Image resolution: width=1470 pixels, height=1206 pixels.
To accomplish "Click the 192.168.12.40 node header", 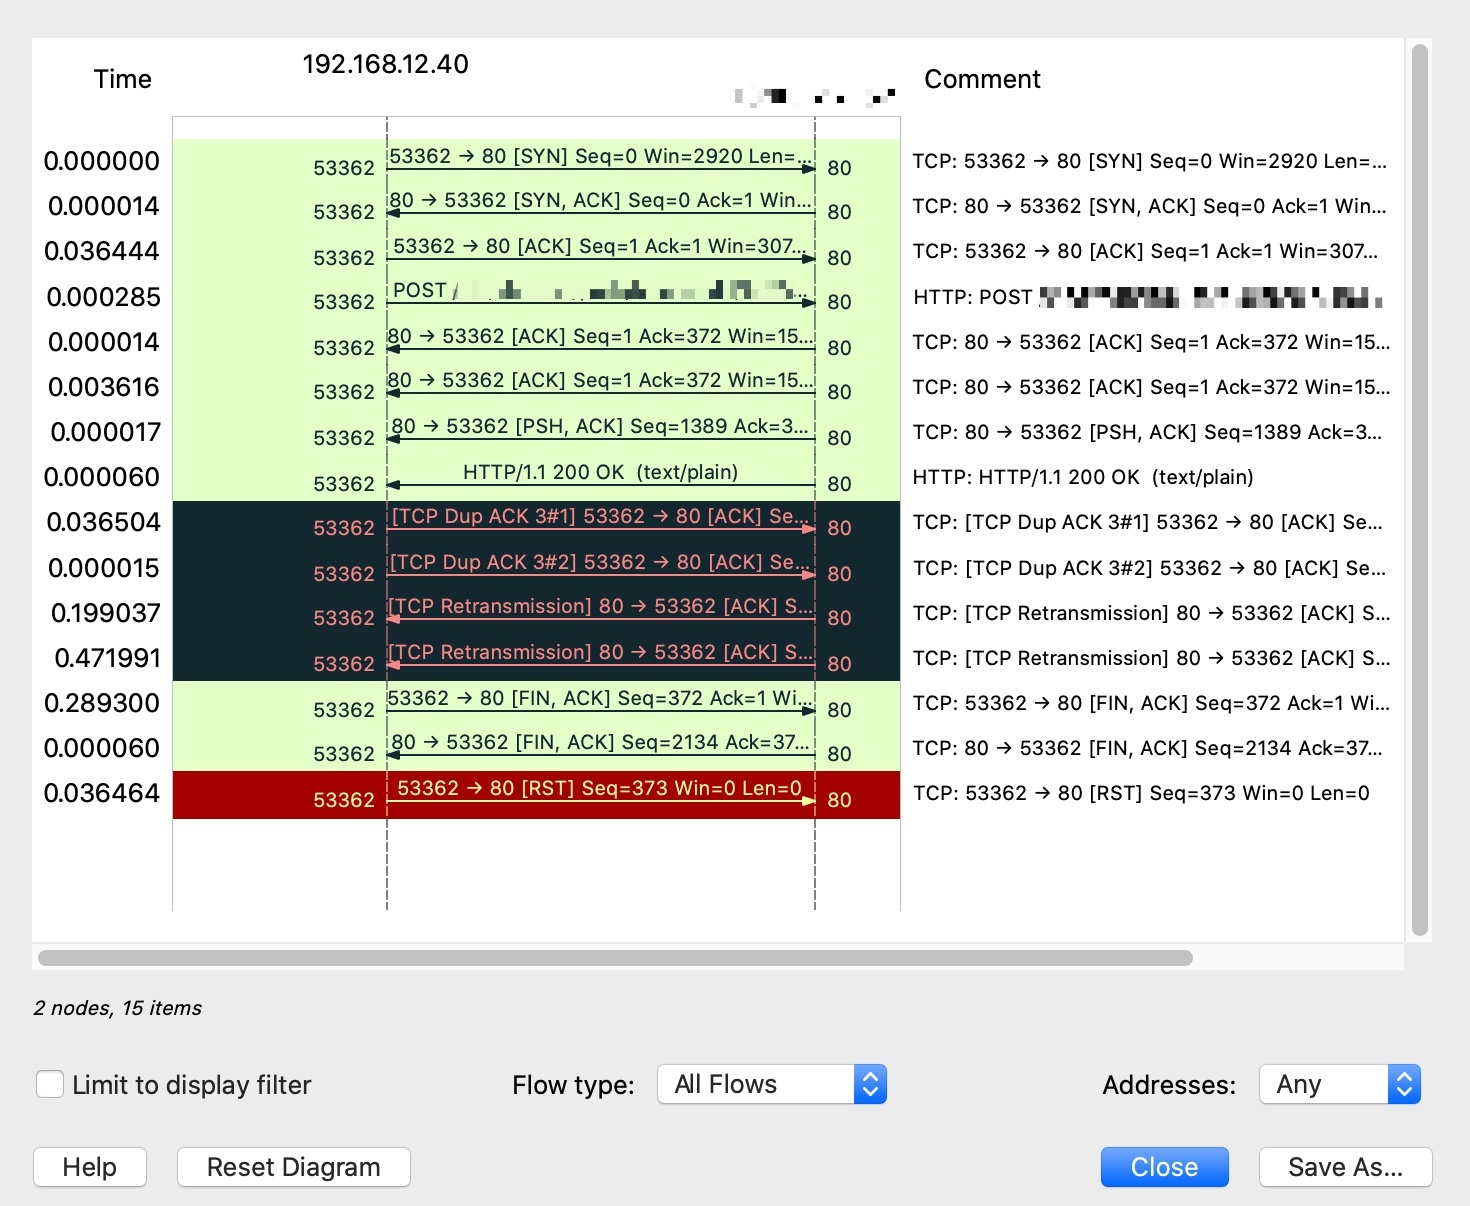I will tap(385, 64).
